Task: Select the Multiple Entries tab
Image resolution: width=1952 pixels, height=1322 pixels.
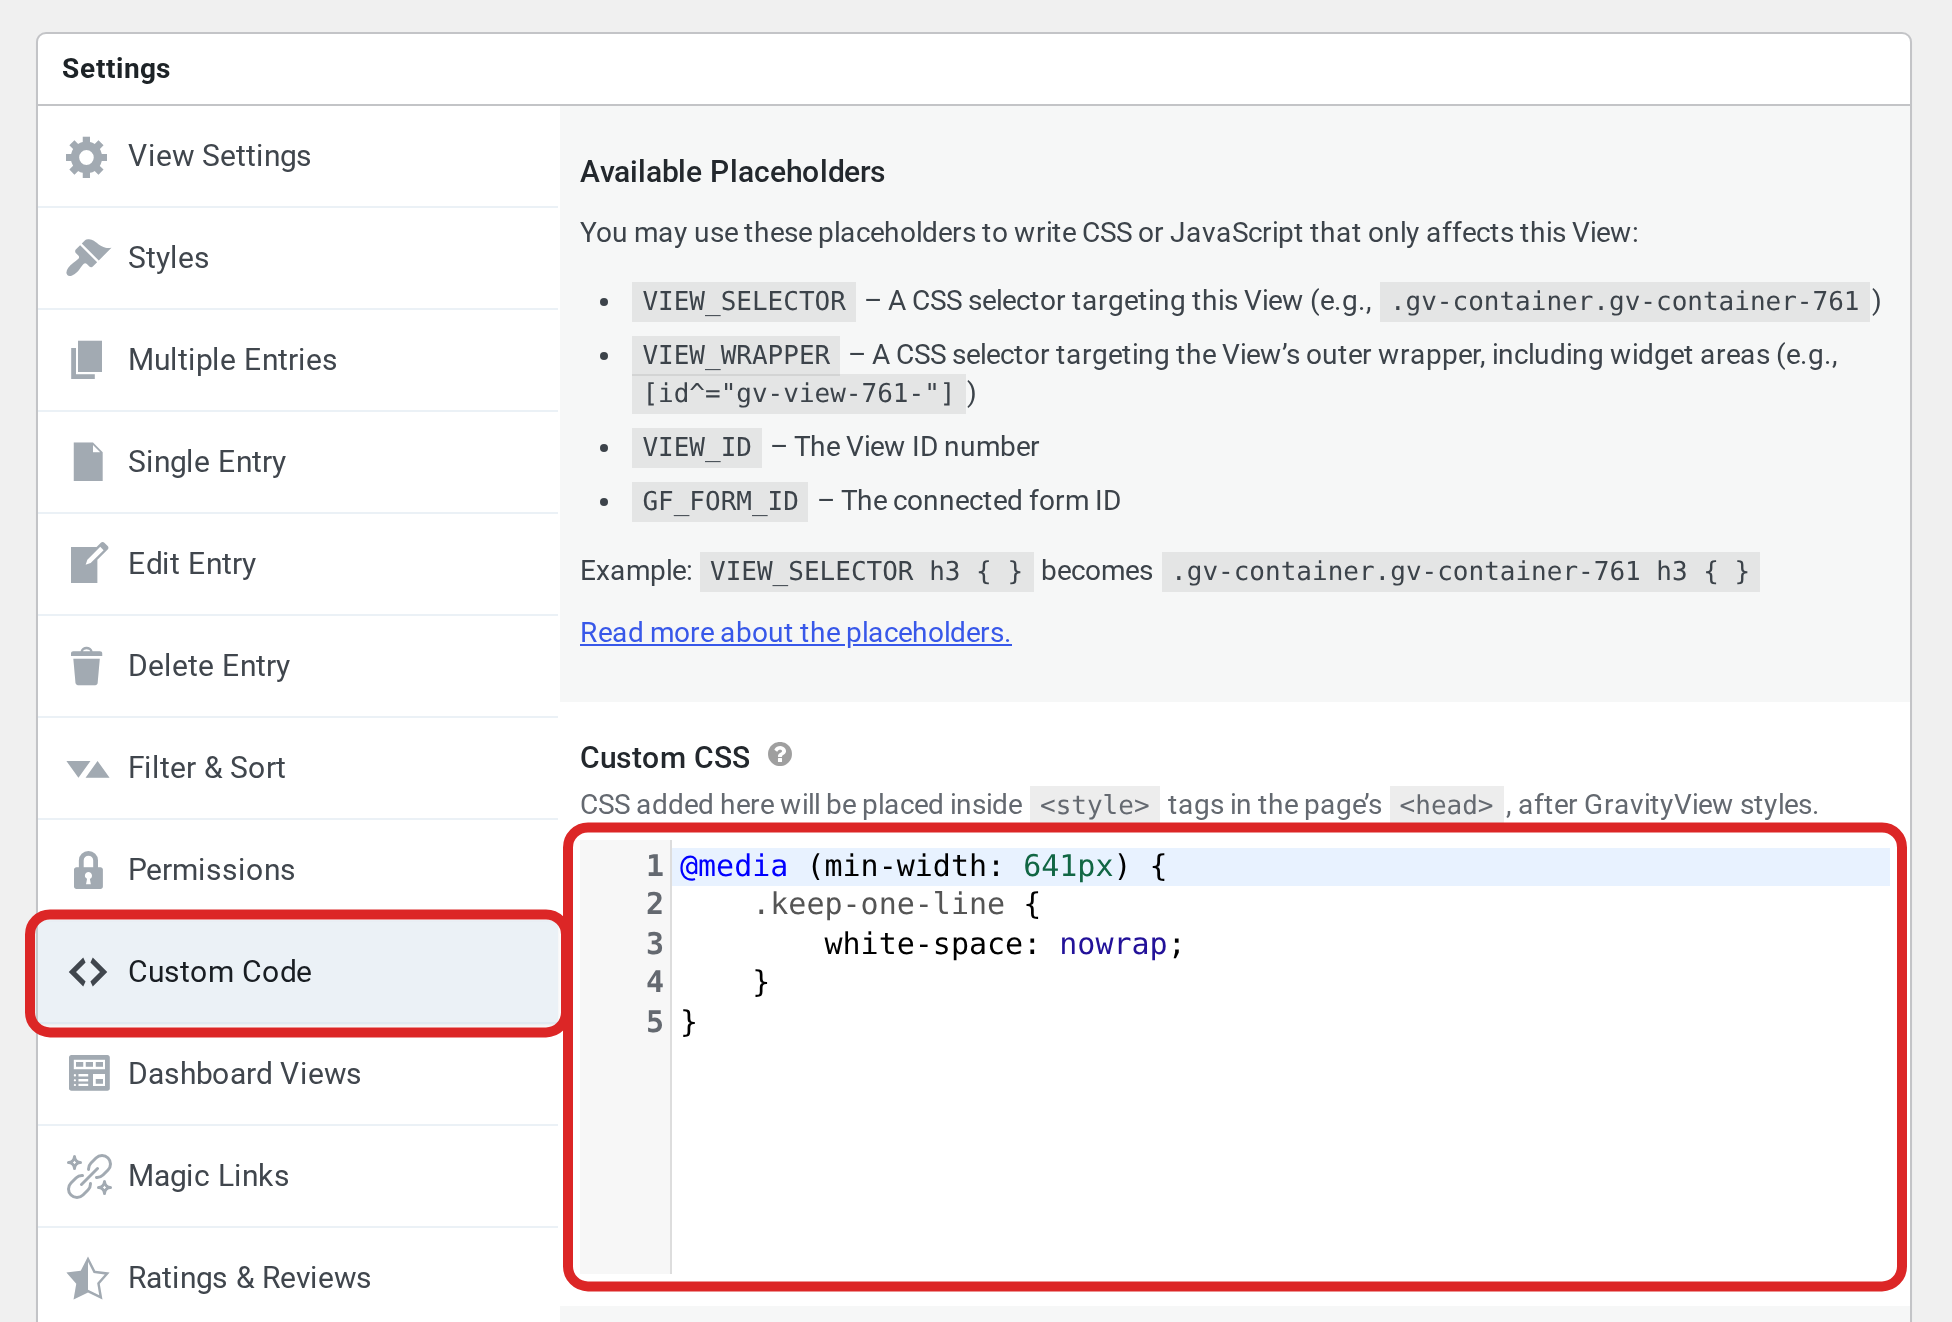Action: click(298, 360)
